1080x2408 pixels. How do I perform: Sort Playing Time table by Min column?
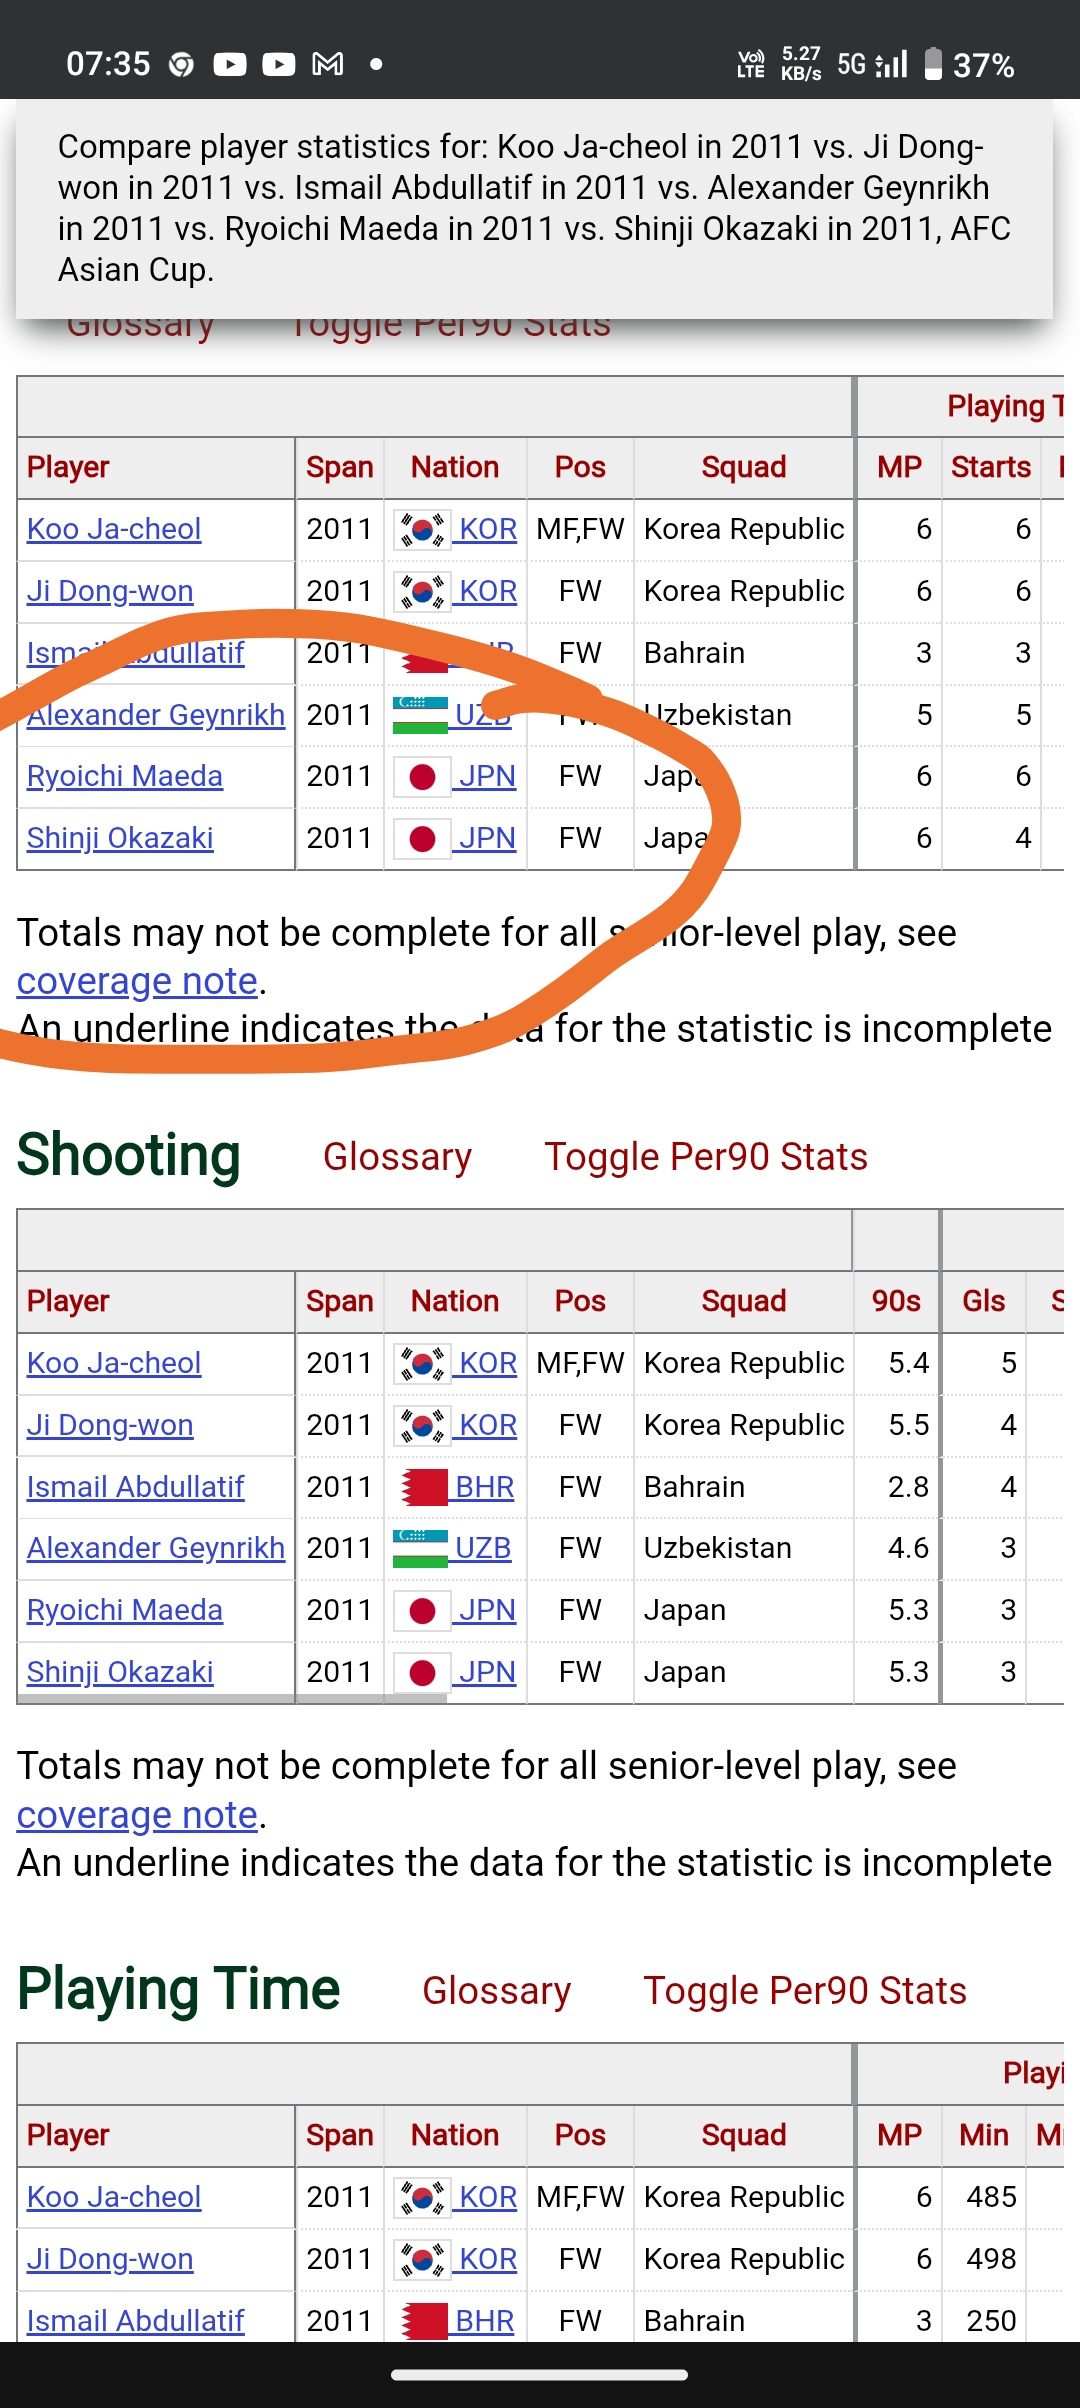tap(983, 2135)
